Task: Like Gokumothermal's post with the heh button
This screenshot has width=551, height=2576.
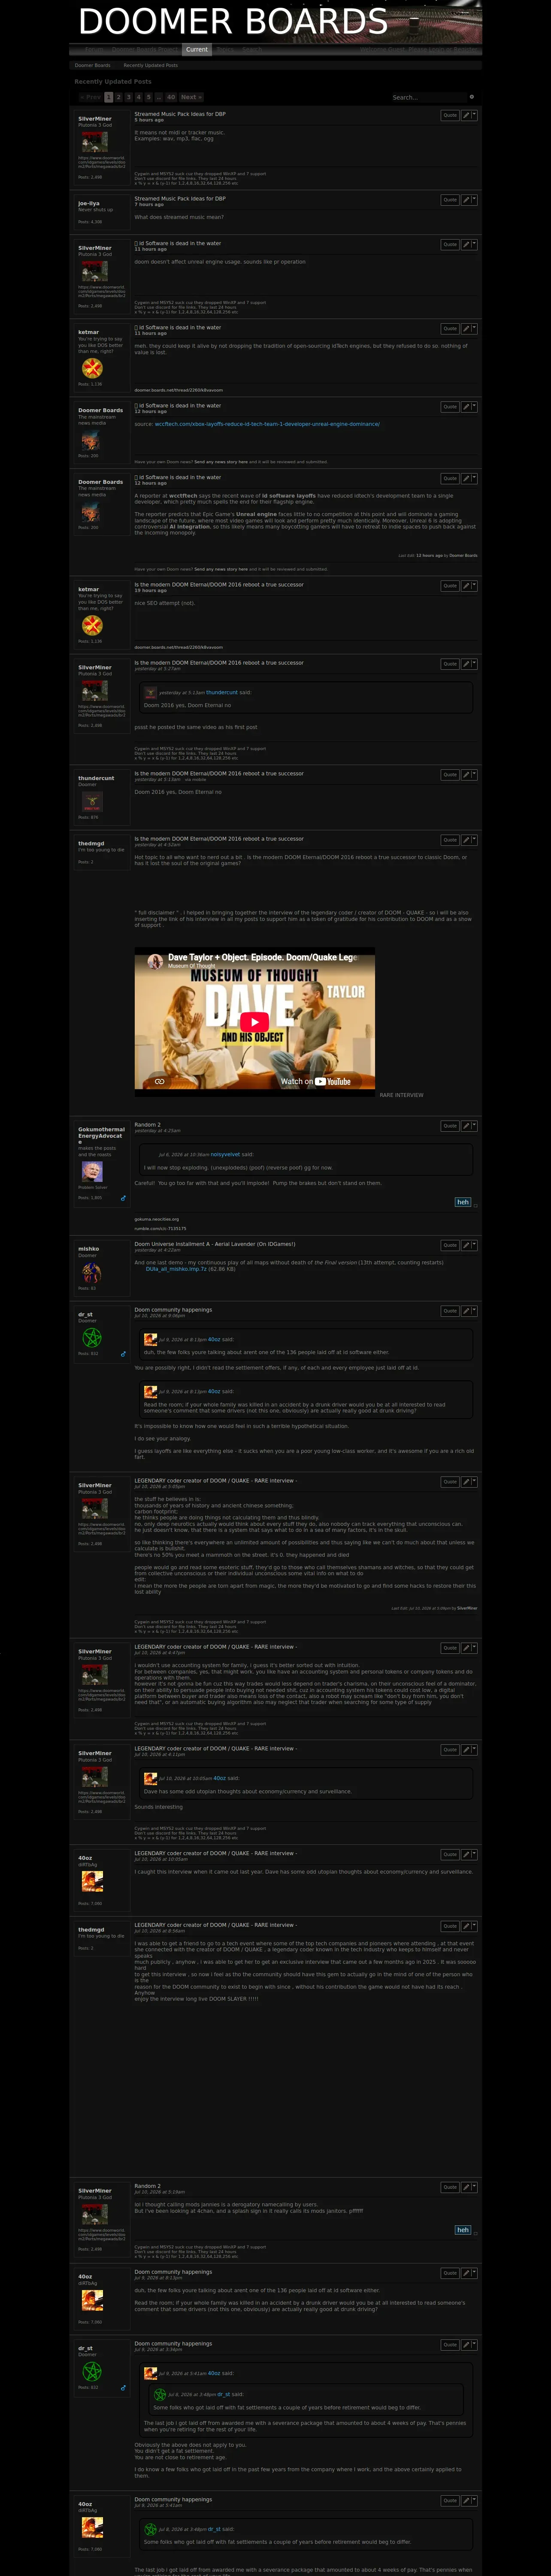Action: click(463, 1202)
